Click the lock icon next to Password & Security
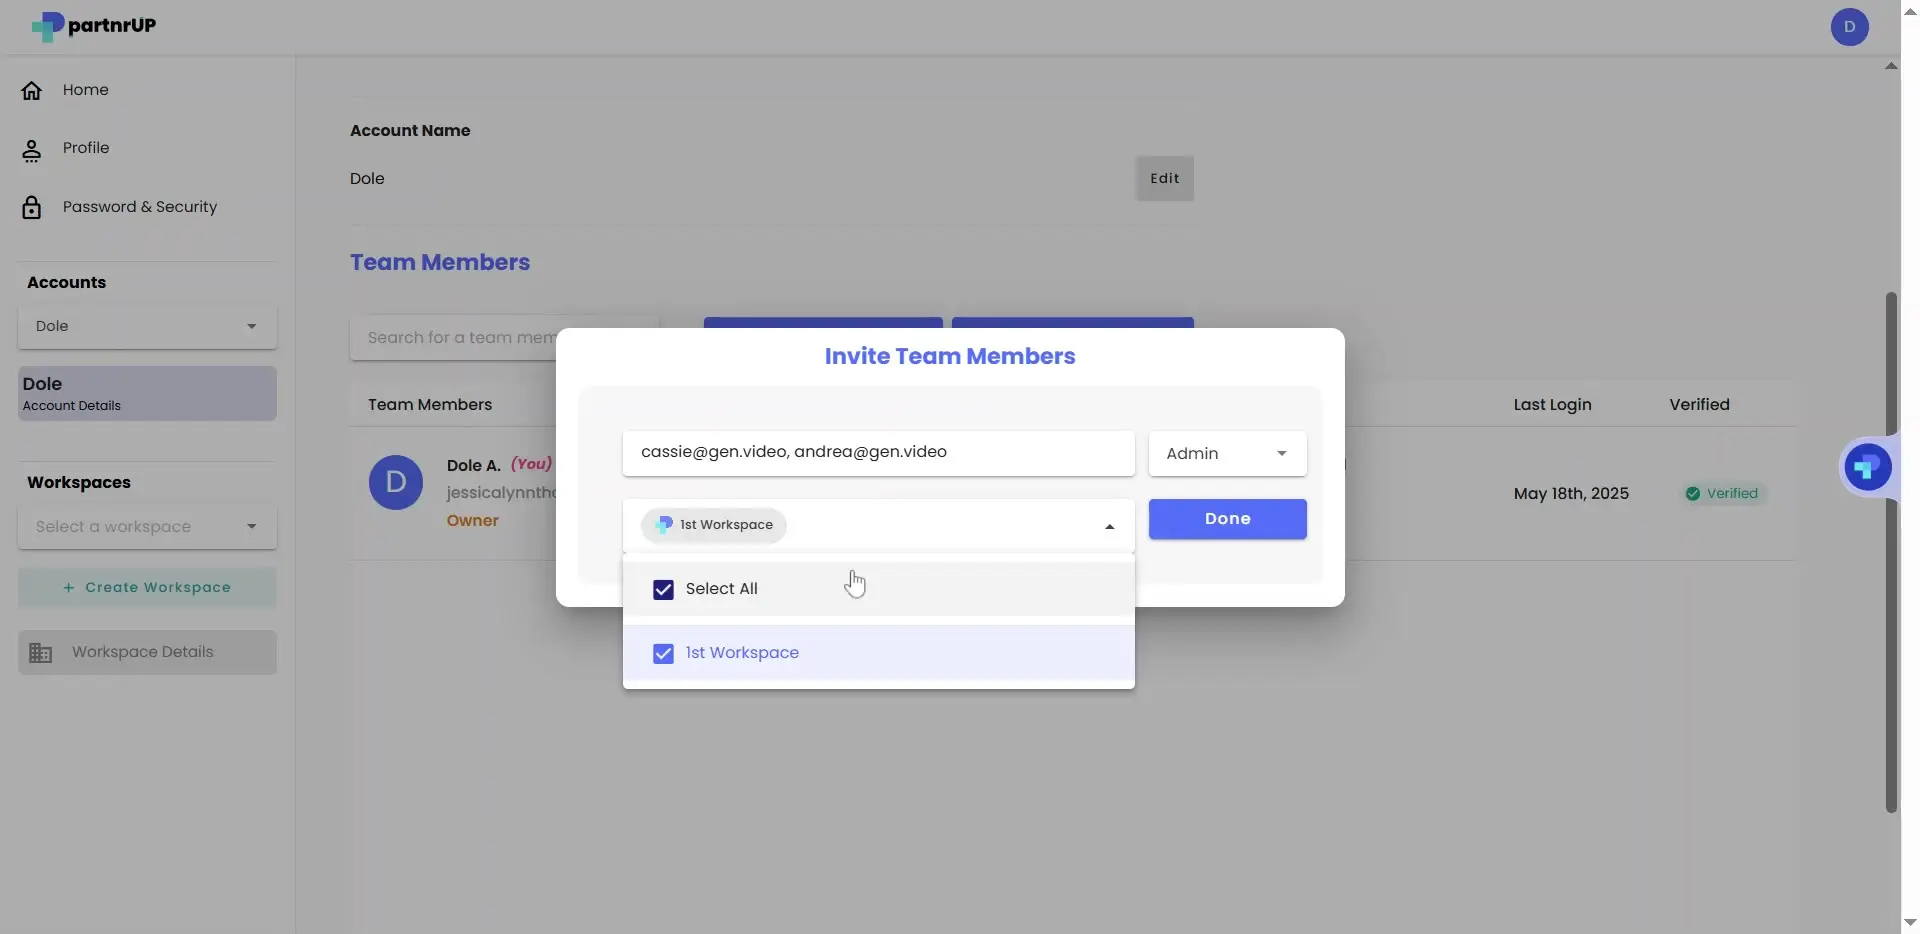This screenshot has width=1920, height=934. pyautogui.click(x=33, y=207)
